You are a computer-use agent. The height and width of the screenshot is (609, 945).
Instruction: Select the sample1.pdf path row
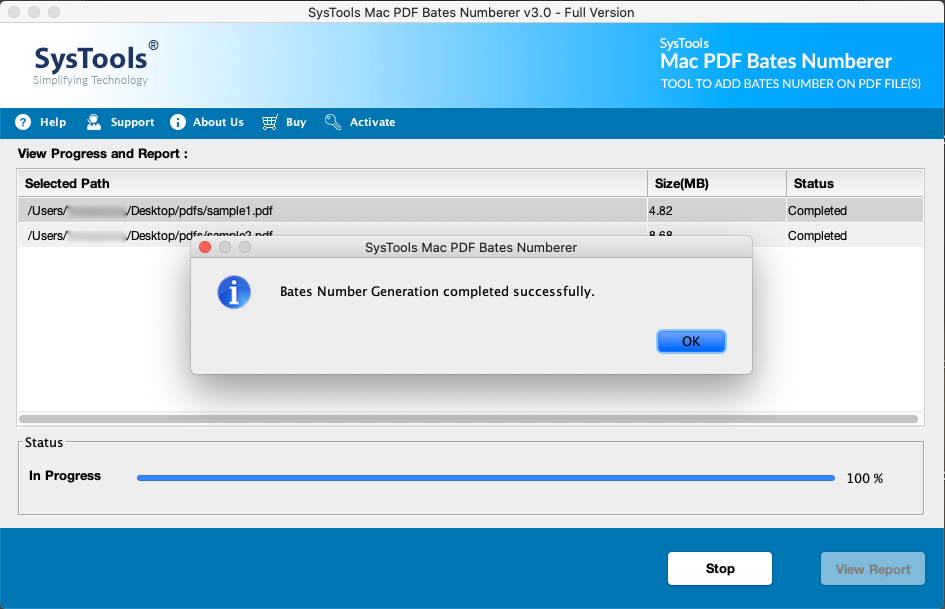(333, 210)
